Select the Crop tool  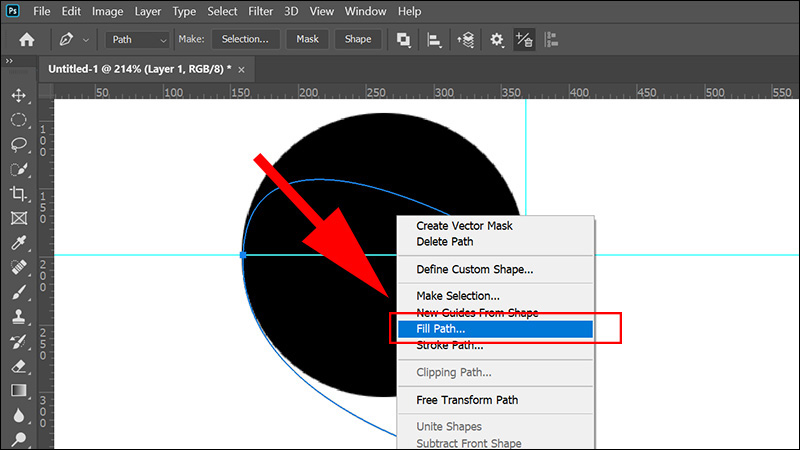[19, 194]
